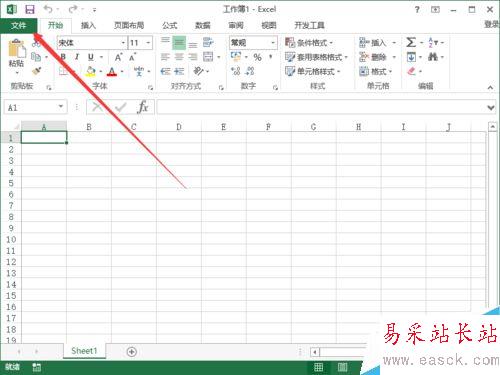The height and width of the screenshot is (375, 500).
Task: Click the Redo icon
Action: (x=73, y=9)
